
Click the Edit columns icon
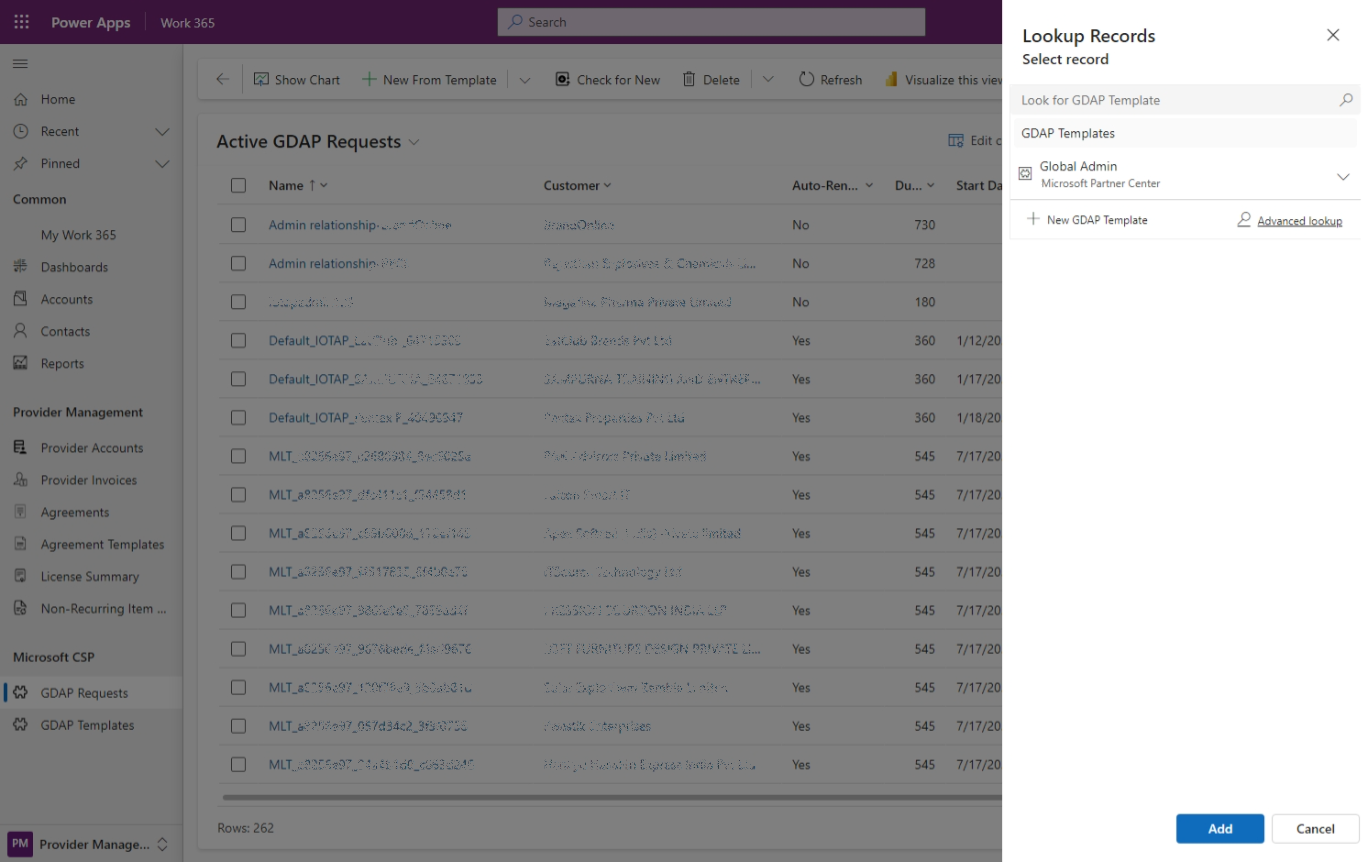click(956, 141)
